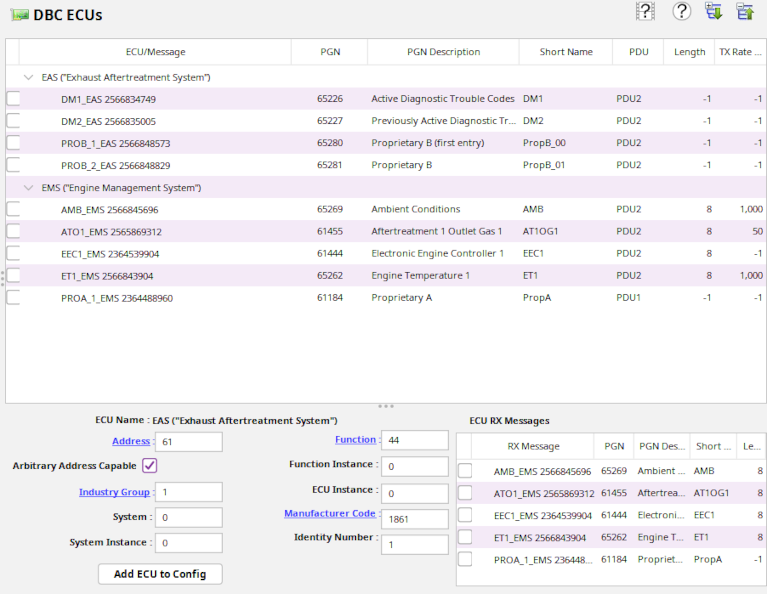
Task: Tick the AMB_EMS checkbox in ECU RX Messages
Action: click(465, 471)
